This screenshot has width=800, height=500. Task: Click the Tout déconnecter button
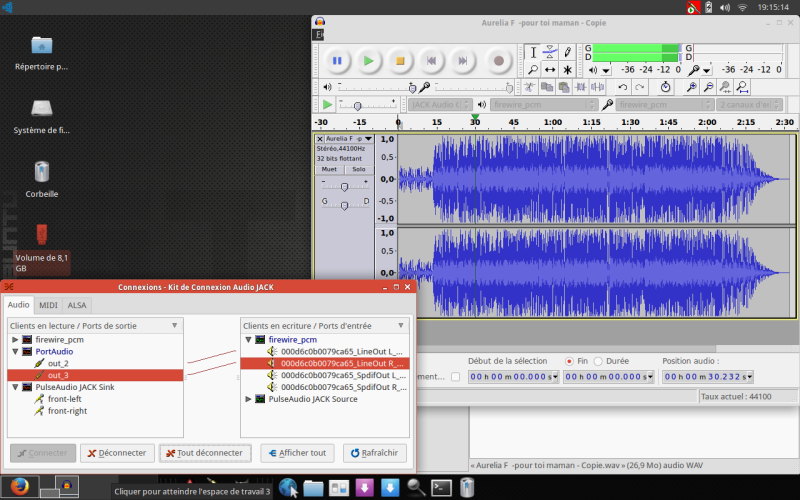[x=205, y=453]
